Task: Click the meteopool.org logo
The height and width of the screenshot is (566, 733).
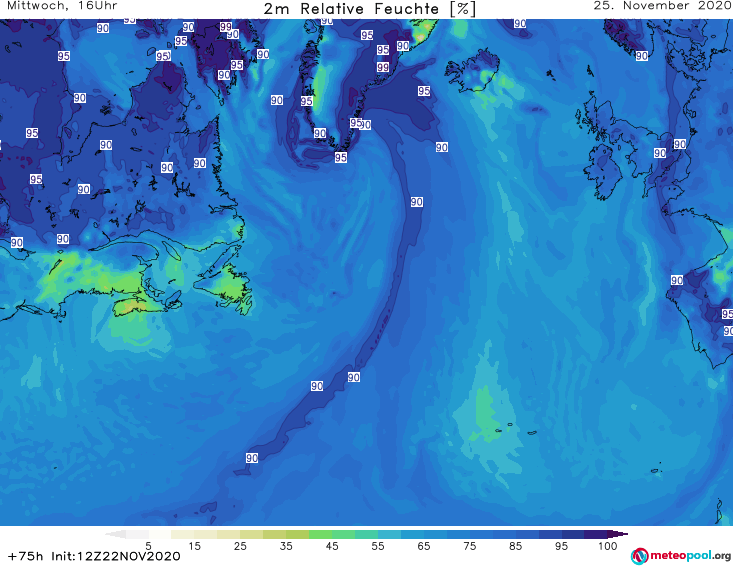Action: click(681, 556)
